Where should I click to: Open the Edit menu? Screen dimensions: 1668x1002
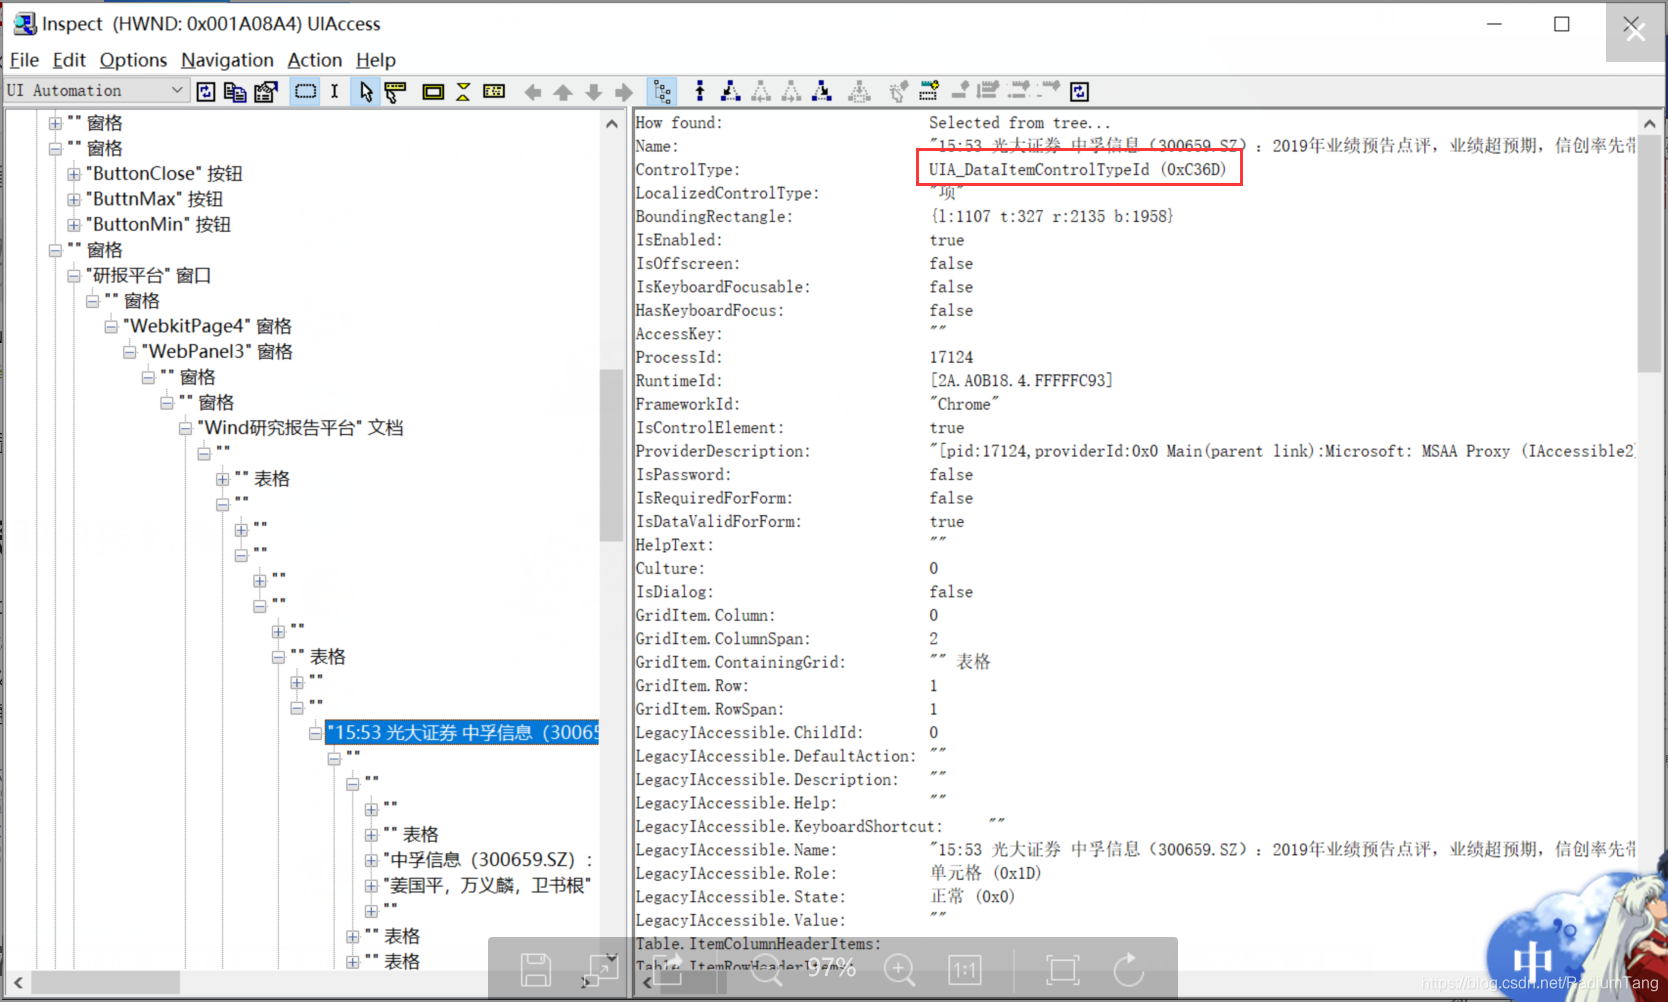coord(69,60)
